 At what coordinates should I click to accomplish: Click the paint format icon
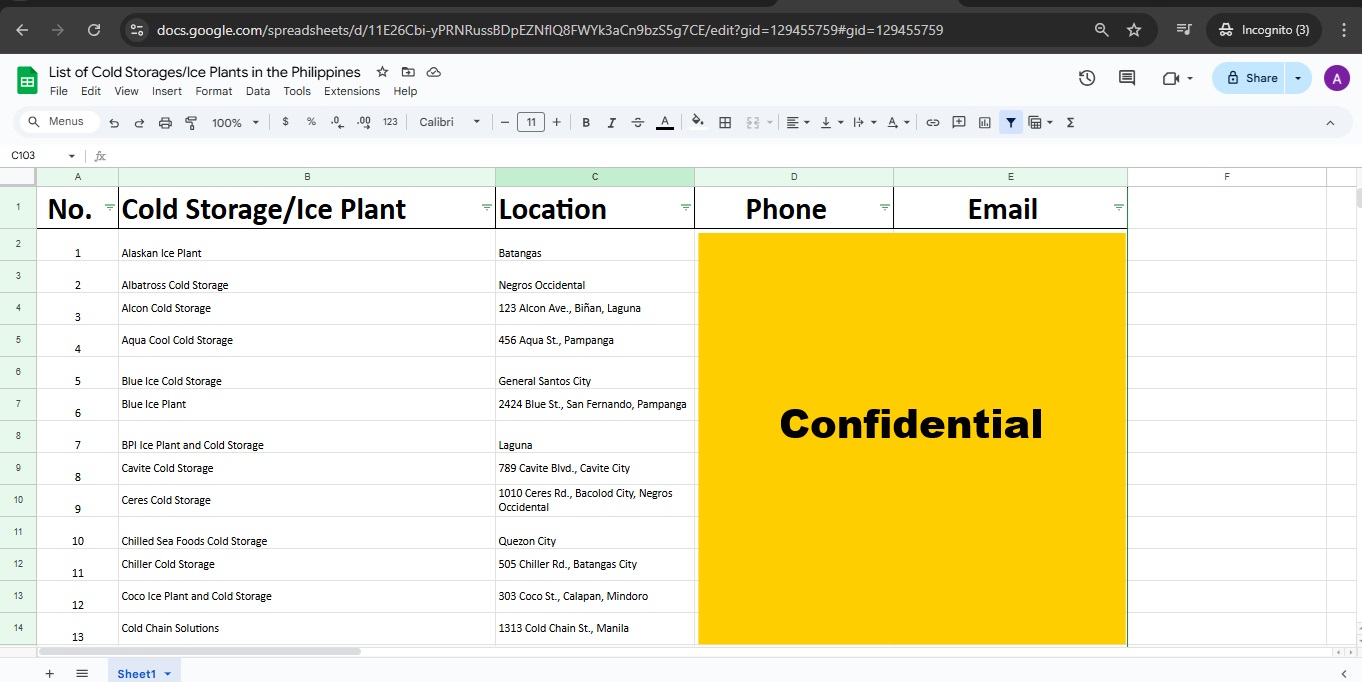pyautogui.click(x=191, y=123)
